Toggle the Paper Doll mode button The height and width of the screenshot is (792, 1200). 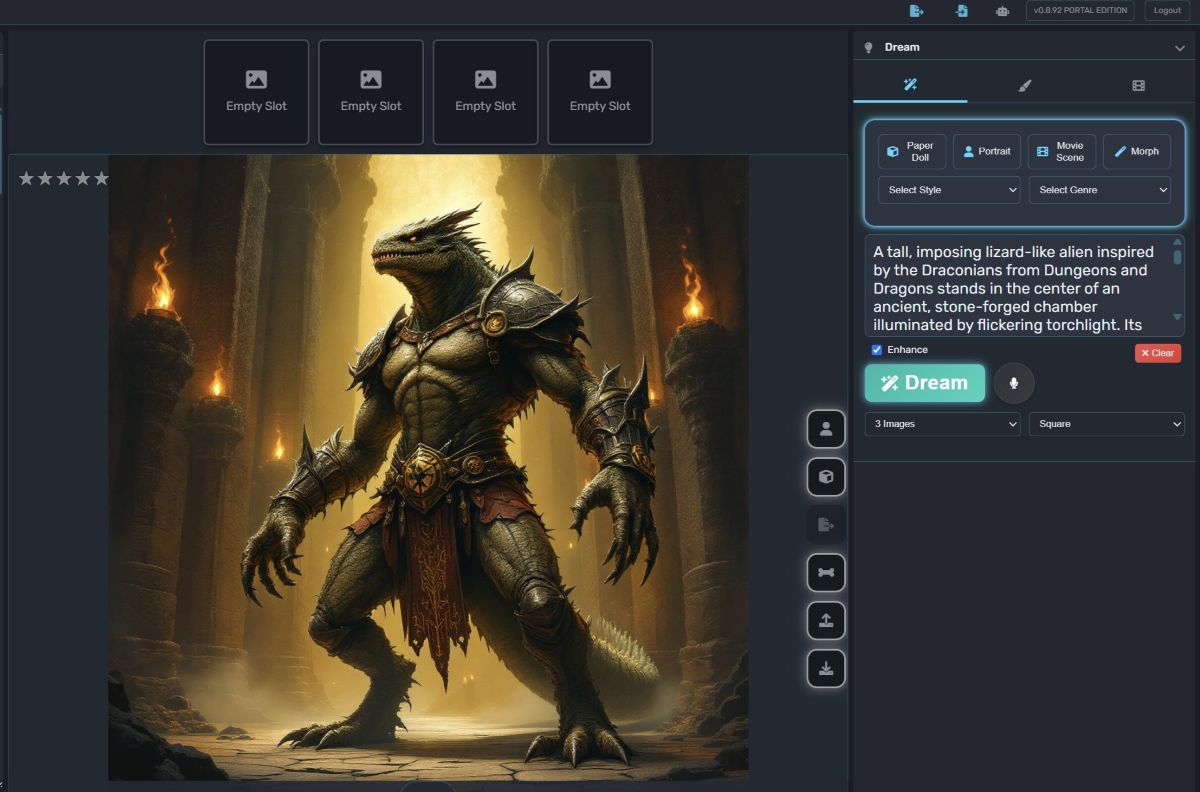[x=912, y=150]
